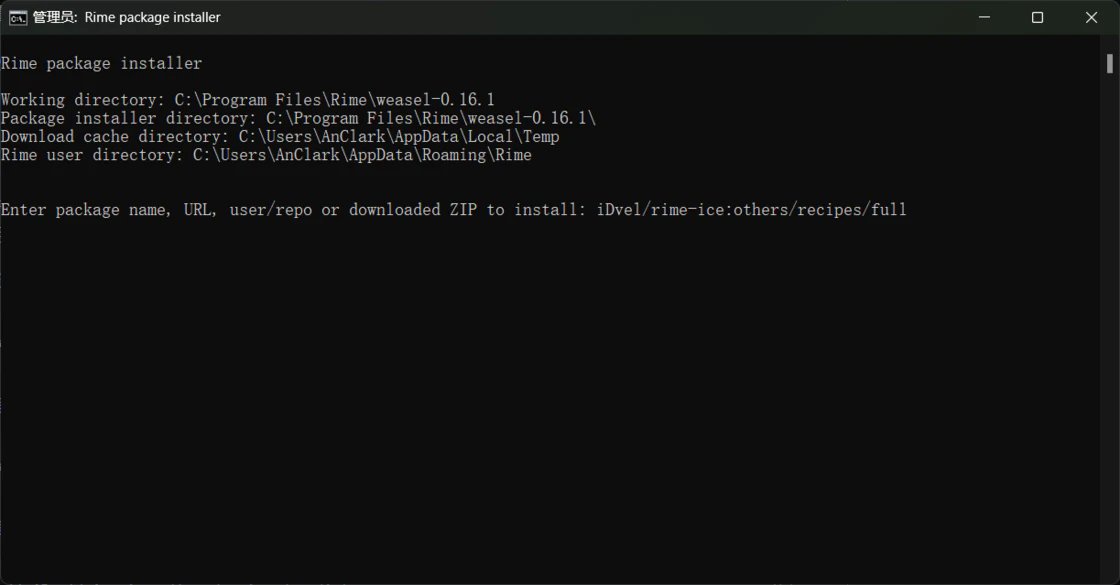Click the empty area of the title bar

coord(600,17)
